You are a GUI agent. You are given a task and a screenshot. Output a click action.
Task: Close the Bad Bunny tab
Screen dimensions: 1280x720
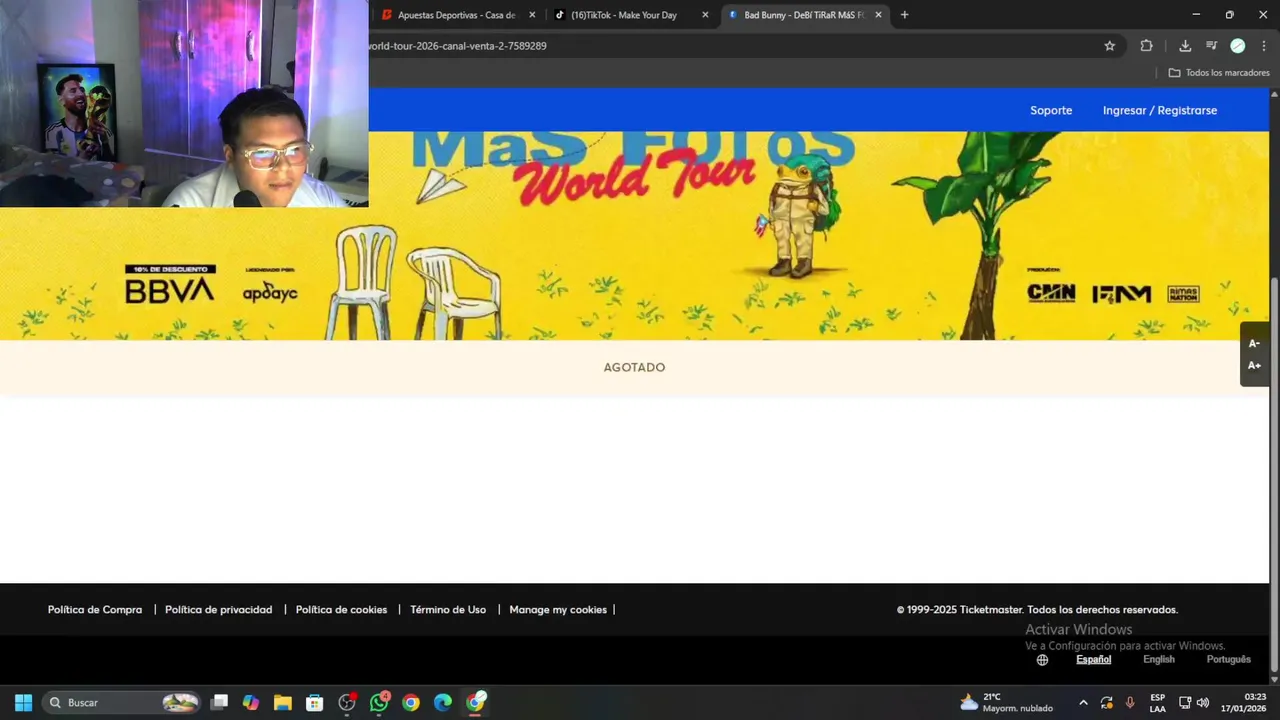[x=878, y=15]
